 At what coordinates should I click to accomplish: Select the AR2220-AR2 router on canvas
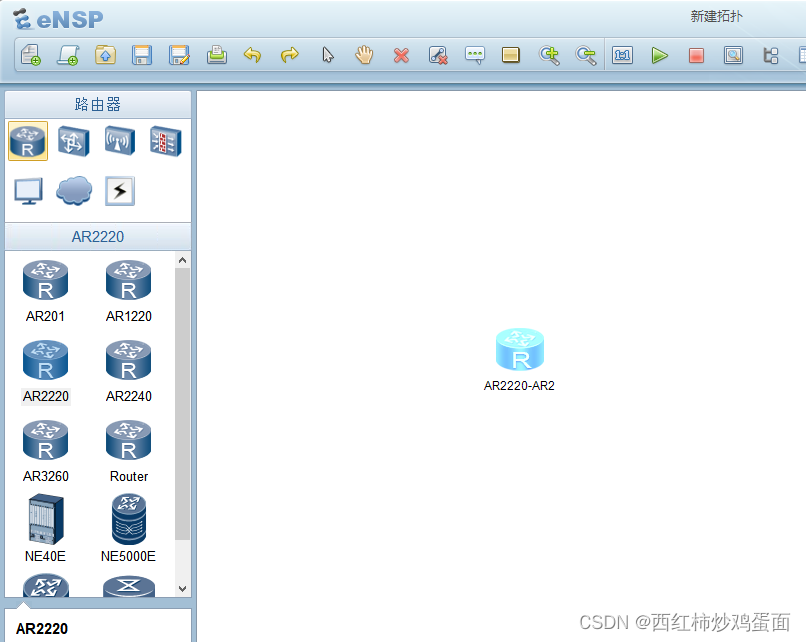(520, 349)
